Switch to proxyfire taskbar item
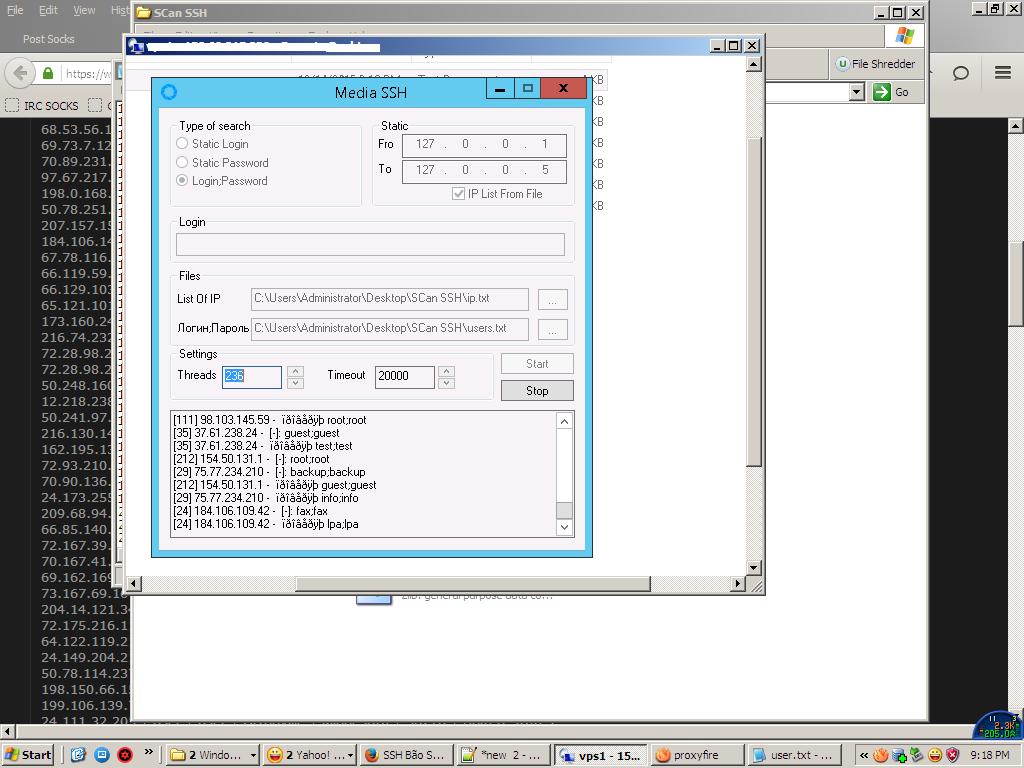Image resolution: width=1024 pixels, height=768 pixels. tap(697, 755)
